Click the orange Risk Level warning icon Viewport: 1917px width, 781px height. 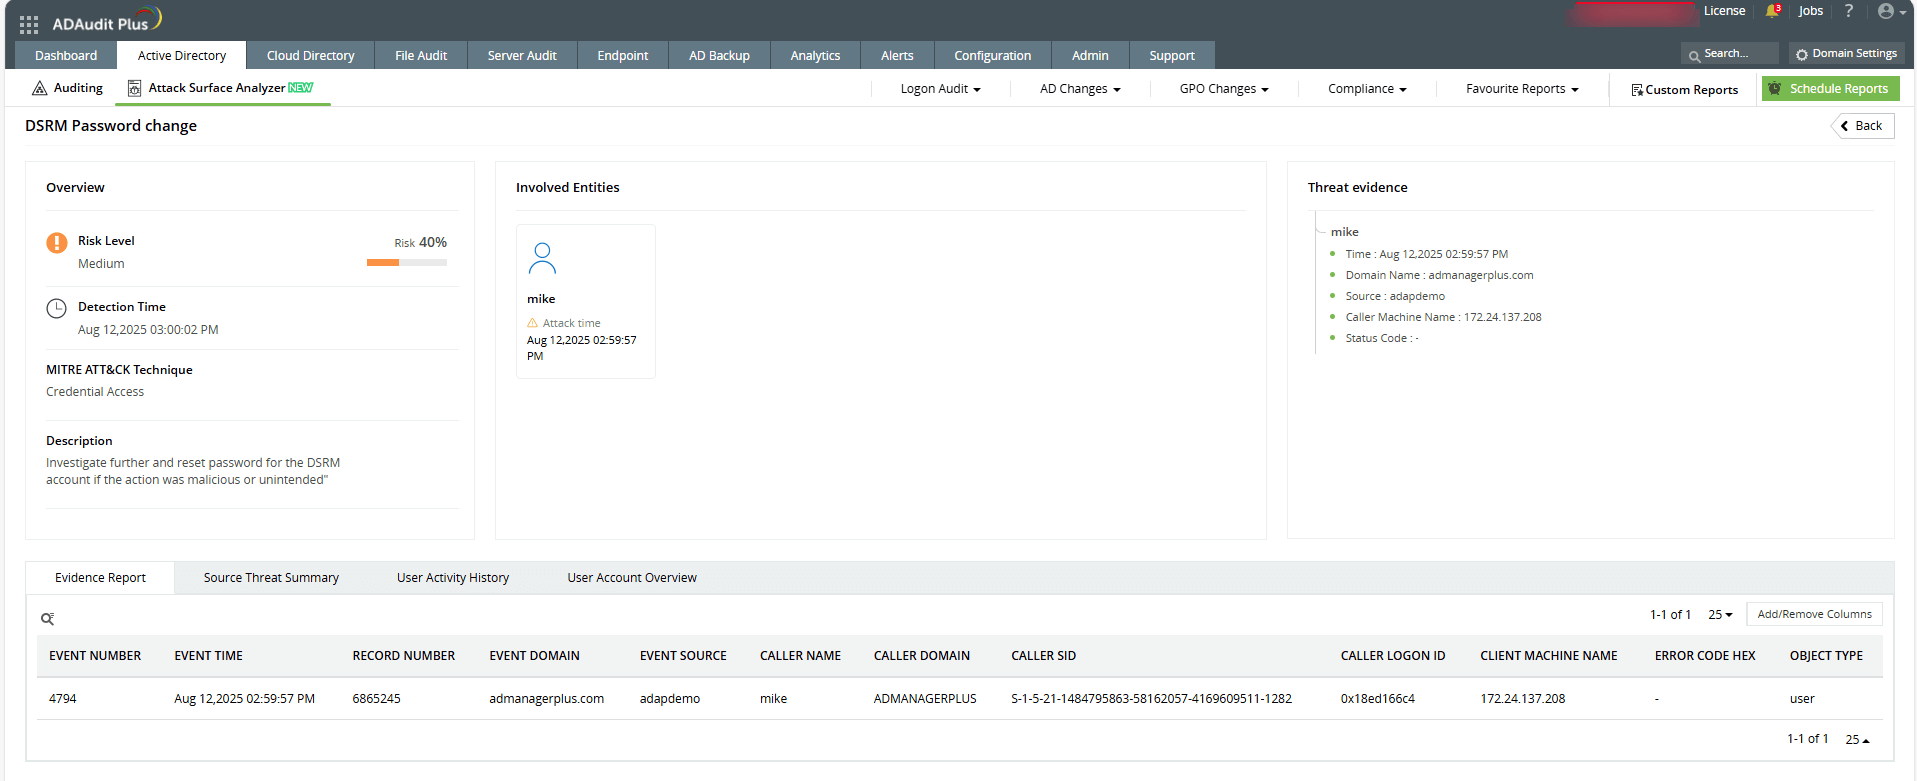click(57, 242)
